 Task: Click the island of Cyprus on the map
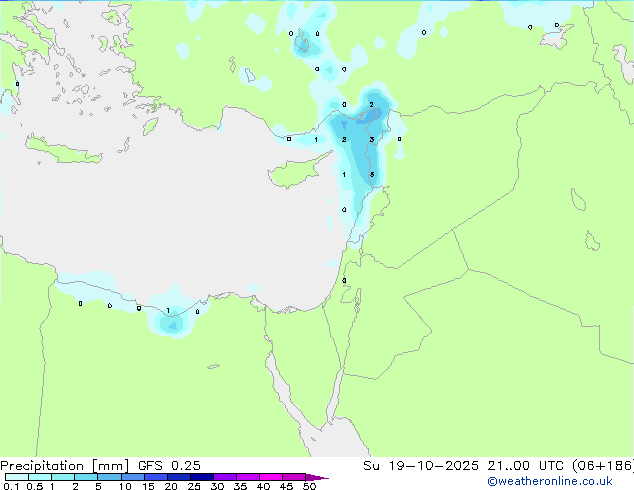[x=297, y=172]
